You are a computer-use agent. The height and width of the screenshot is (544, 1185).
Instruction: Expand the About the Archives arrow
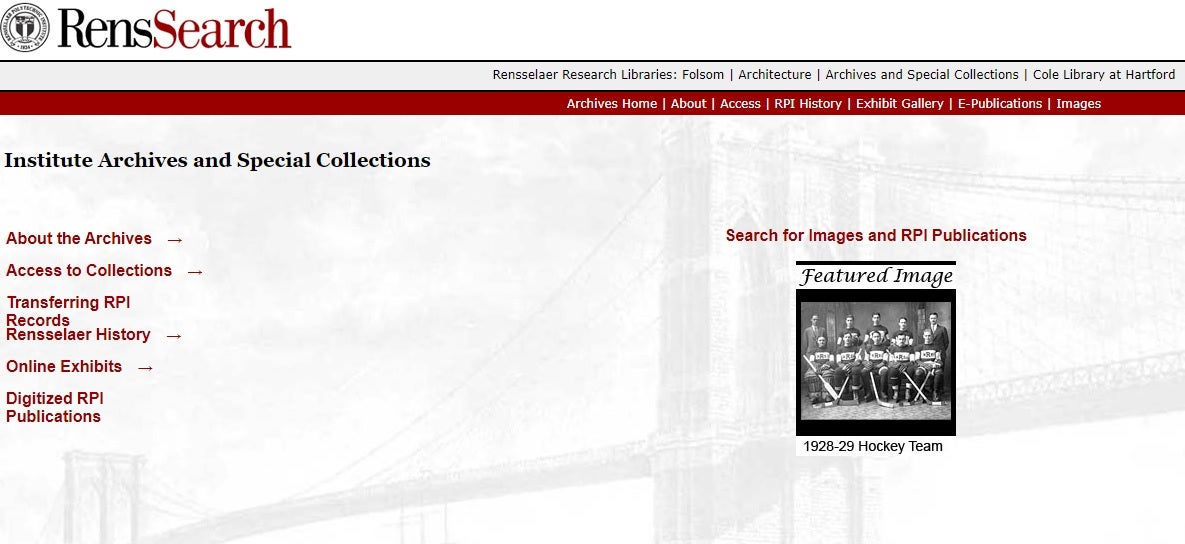[175, 240]
